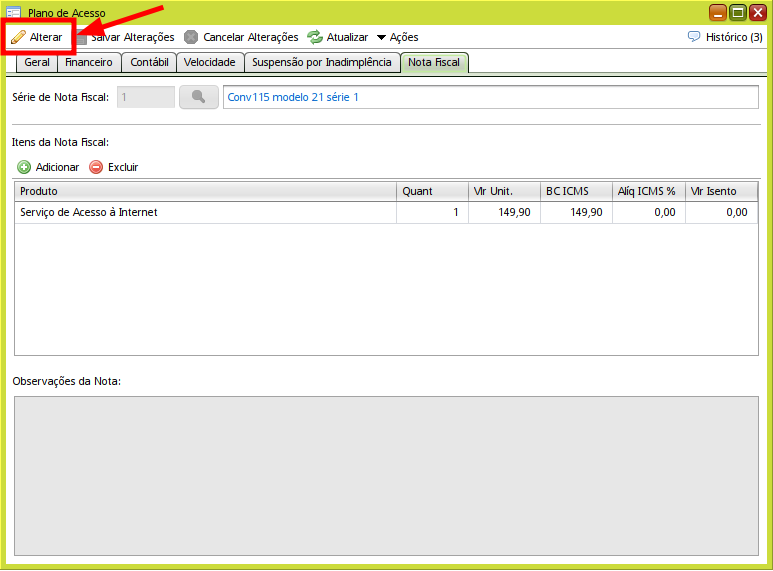
Task: Click the Vlr Unit. column header
Action: pos(503,191)
